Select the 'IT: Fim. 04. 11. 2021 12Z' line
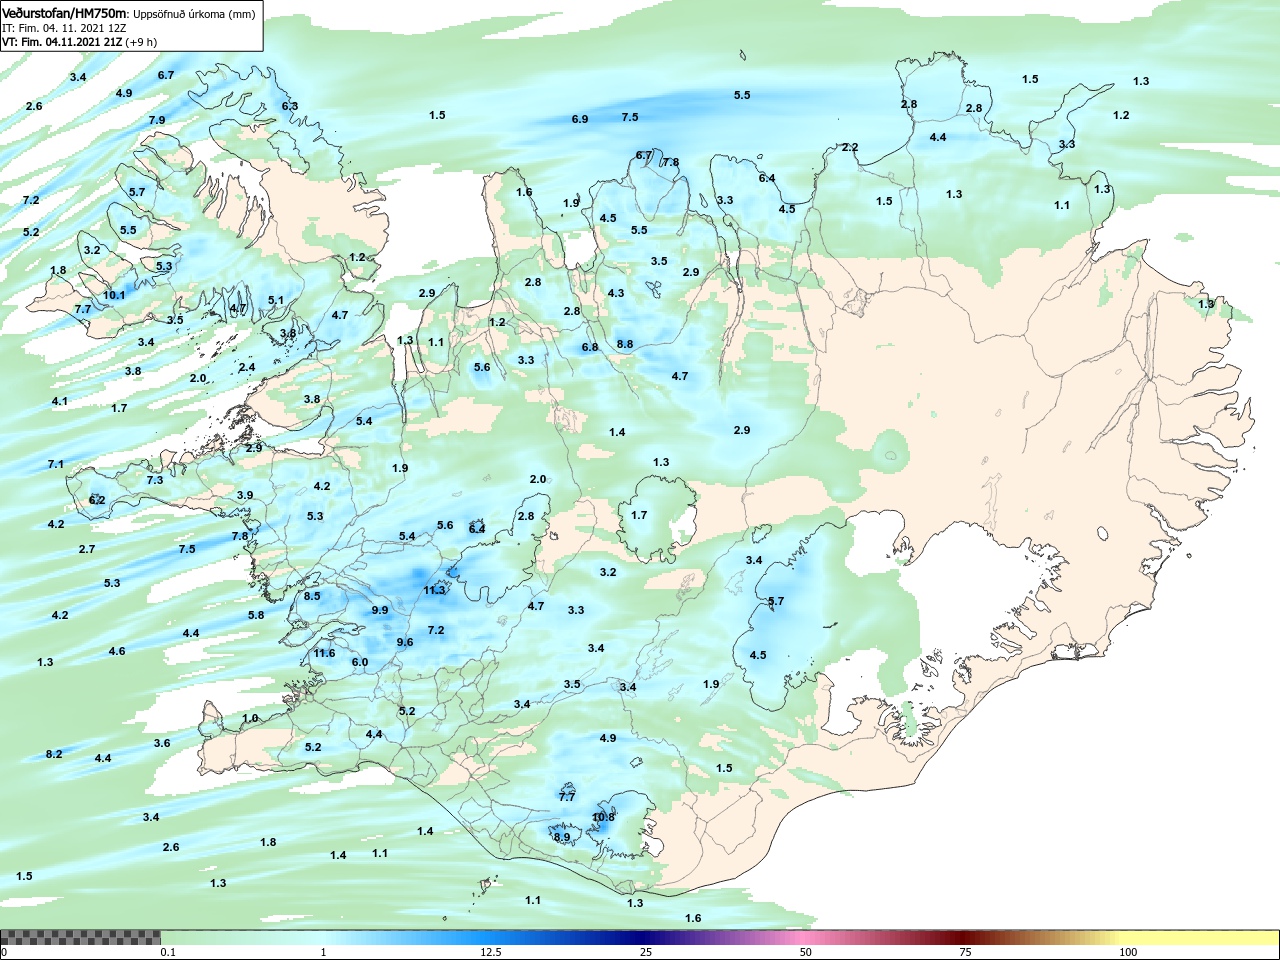This screenshot has height=960, width=1280. point(64,28)
